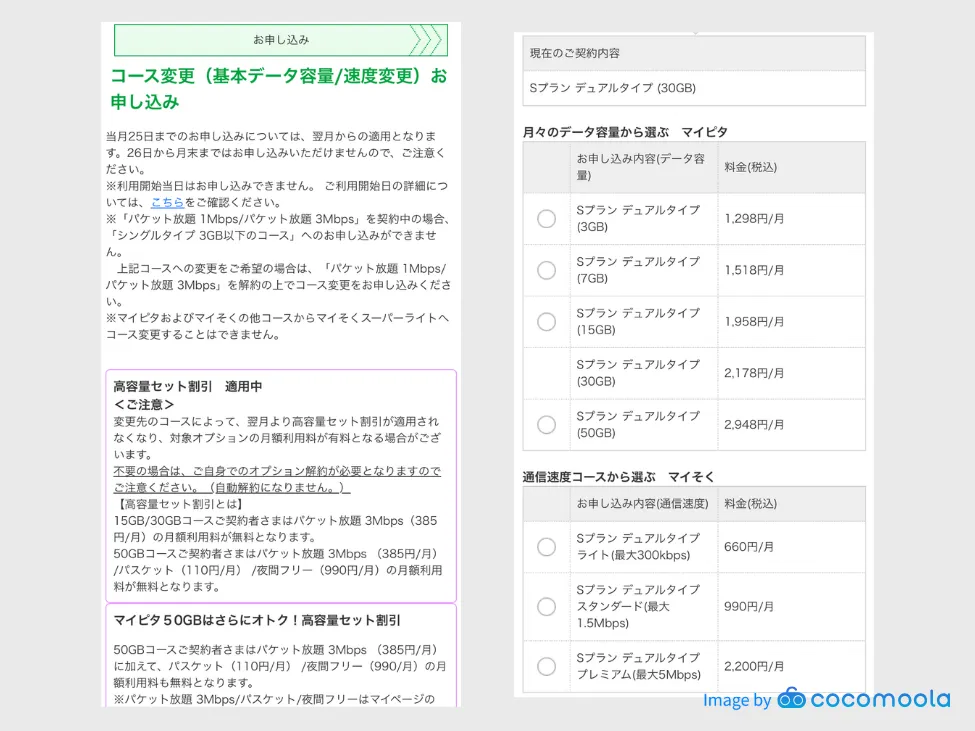Viewport: 975px width, 731px height.
Task: Click the ＜ご注意＞ label
Action: pos(144,405)
